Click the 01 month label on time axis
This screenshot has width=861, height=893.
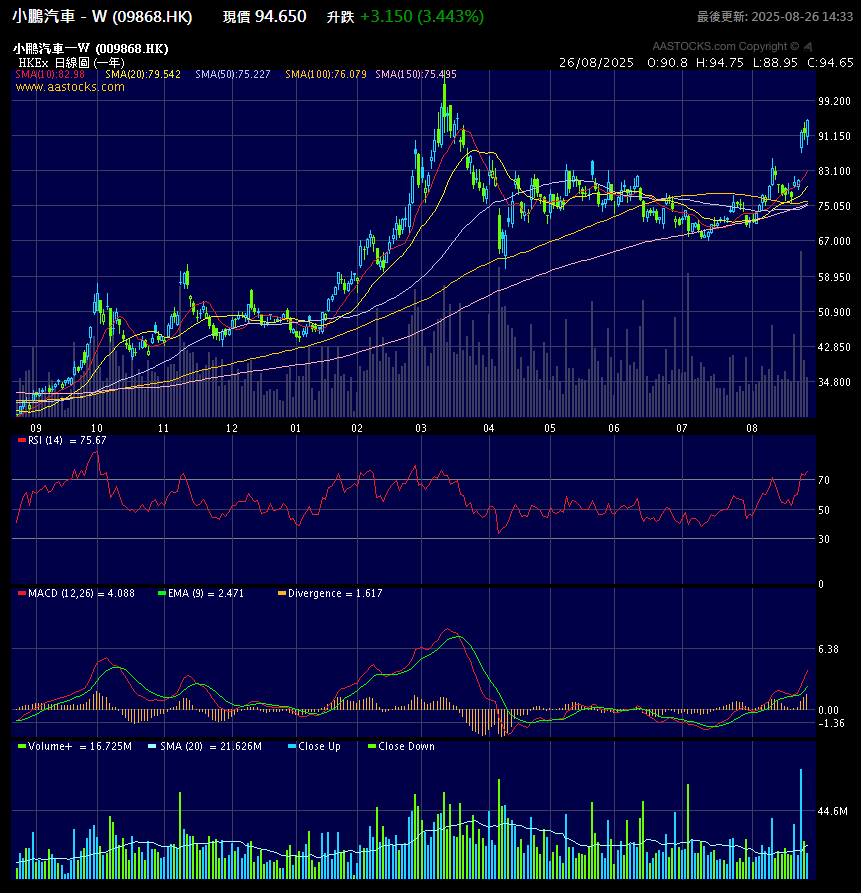tap(296, 428)
